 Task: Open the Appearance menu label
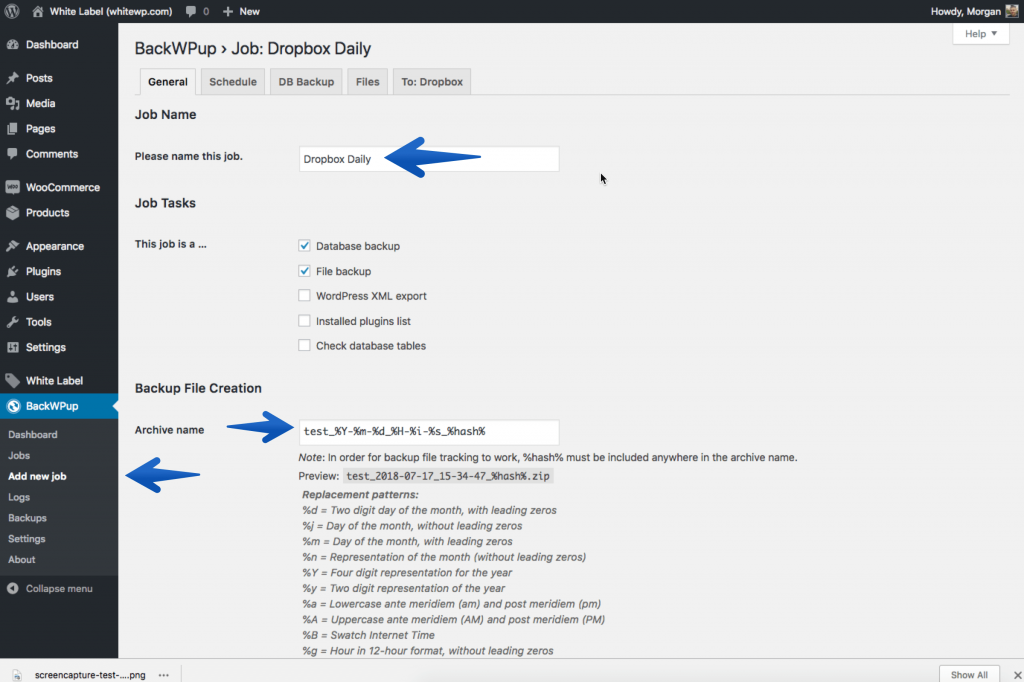[55, 246]
